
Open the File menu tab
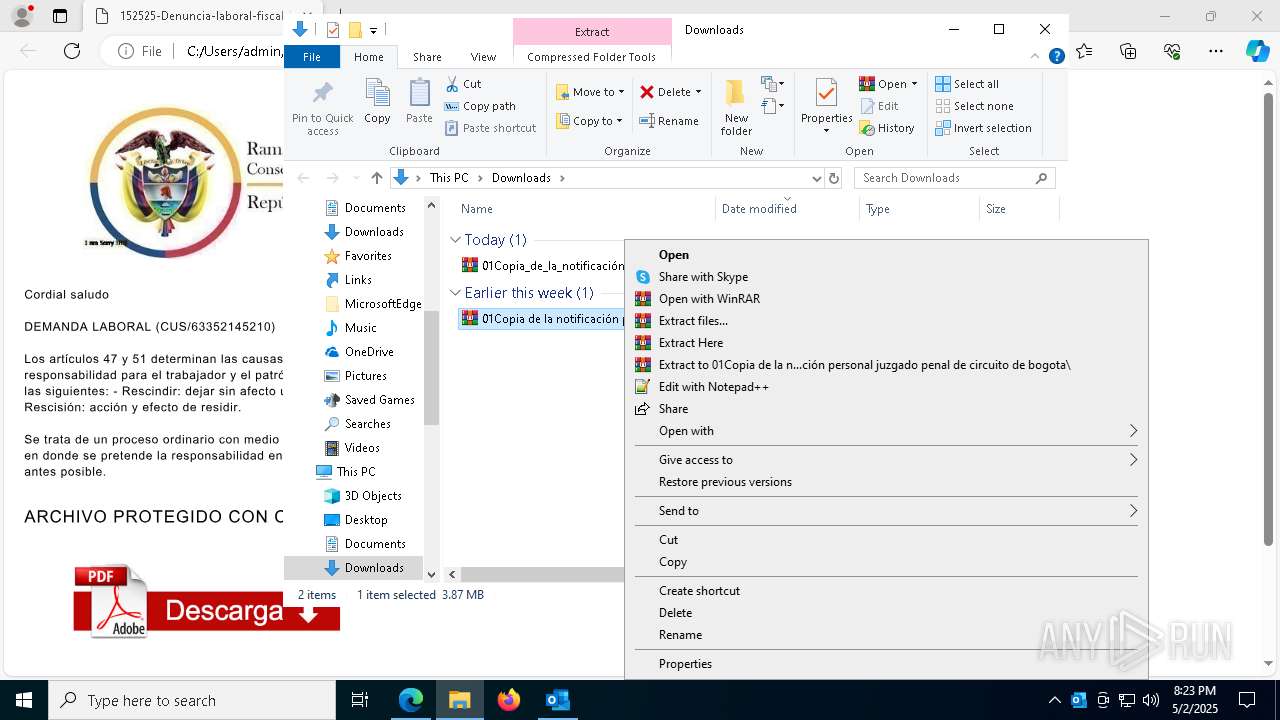(x=312, y=57)
